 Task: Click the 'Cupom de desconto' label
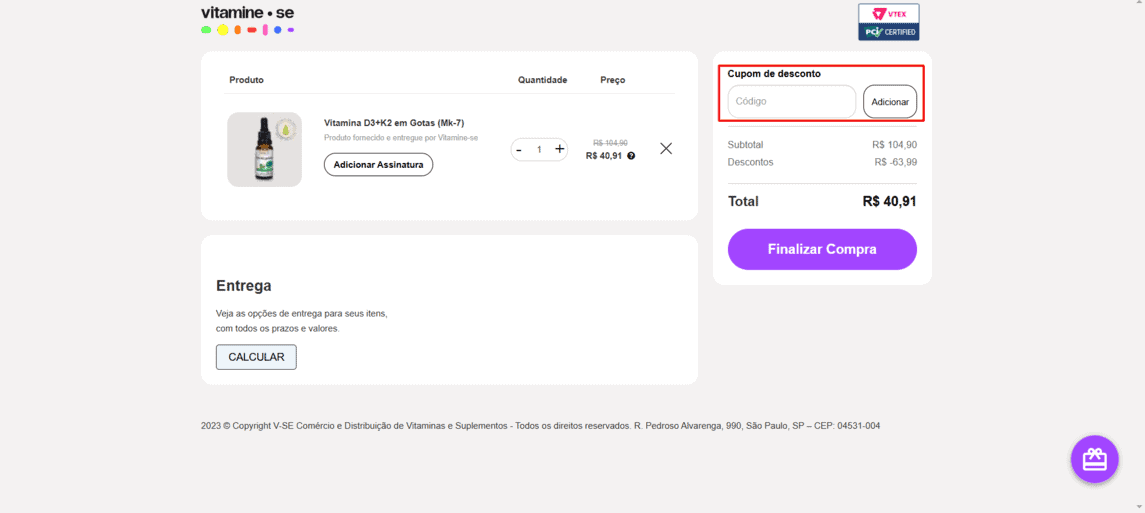coord(774,74)
